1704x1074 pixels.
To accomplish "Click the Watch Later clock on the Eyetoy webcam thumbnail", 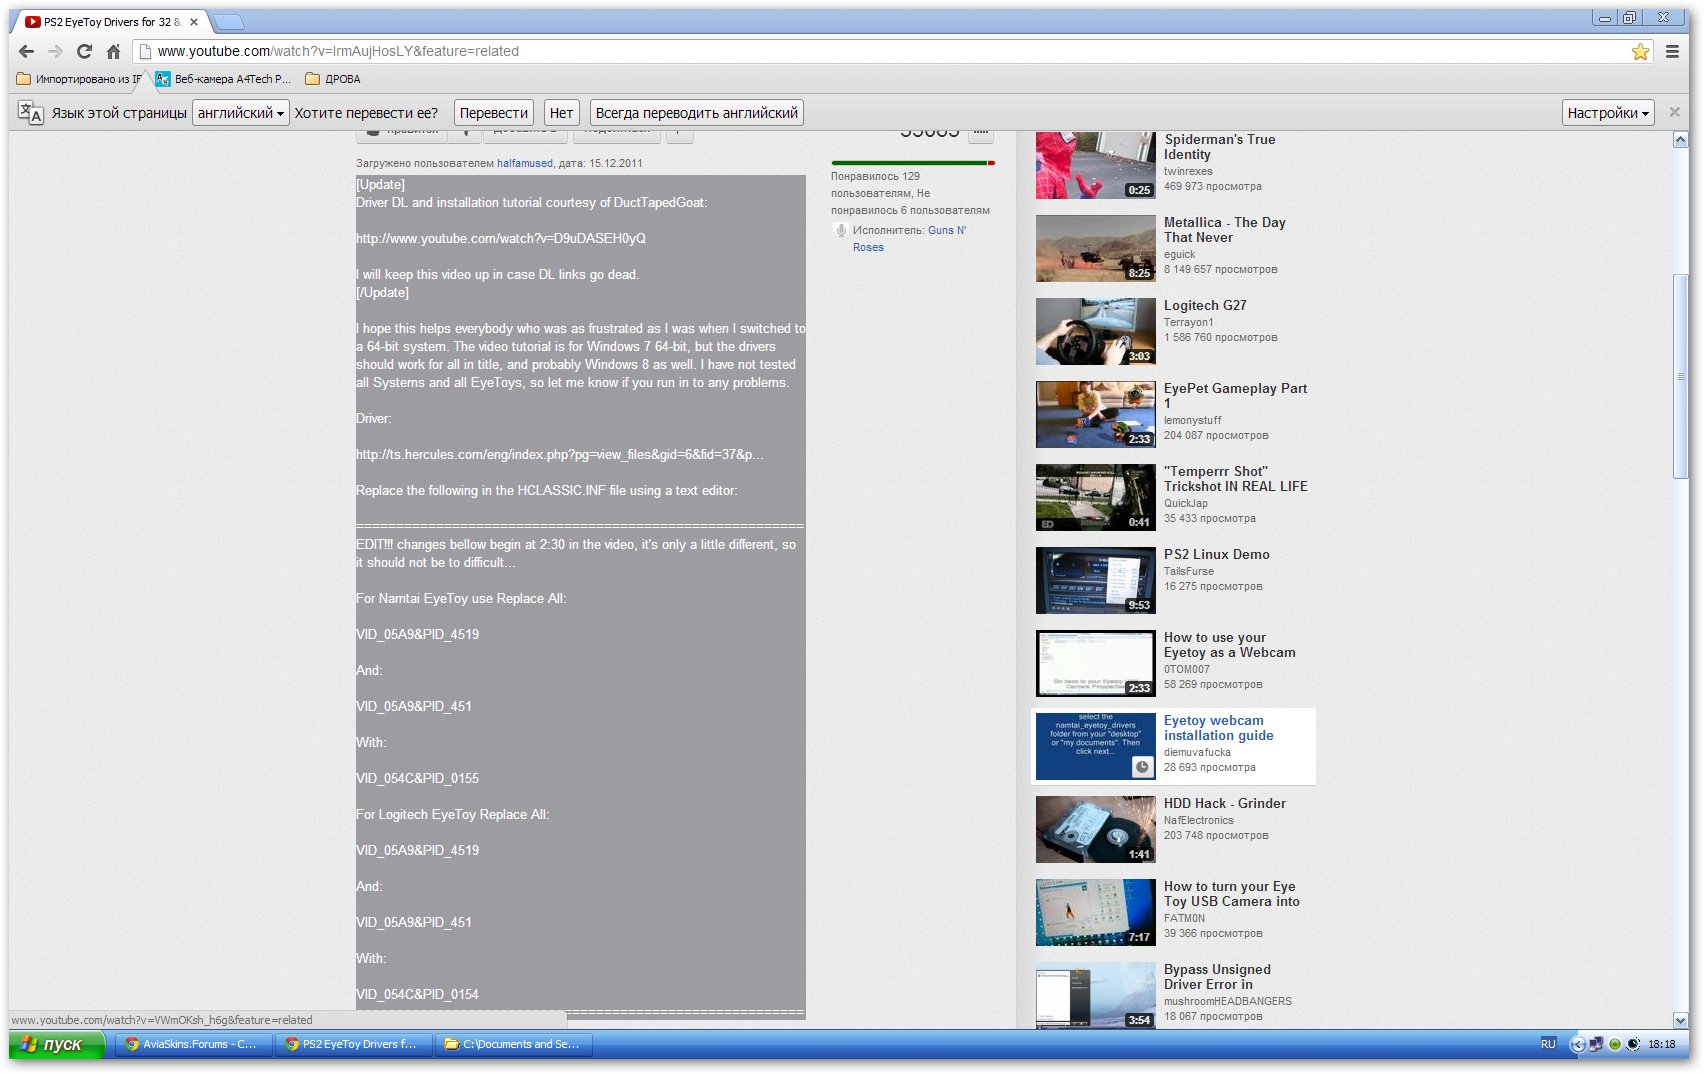I will [x=1142, y=767].
